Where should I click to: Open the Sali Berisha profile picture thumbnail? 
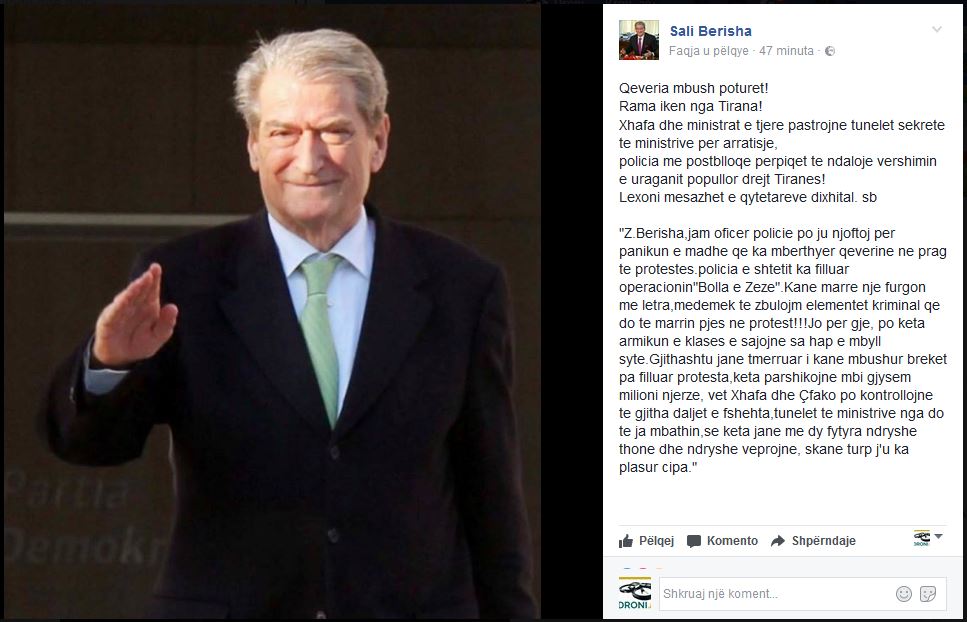(x=639, y=39)
